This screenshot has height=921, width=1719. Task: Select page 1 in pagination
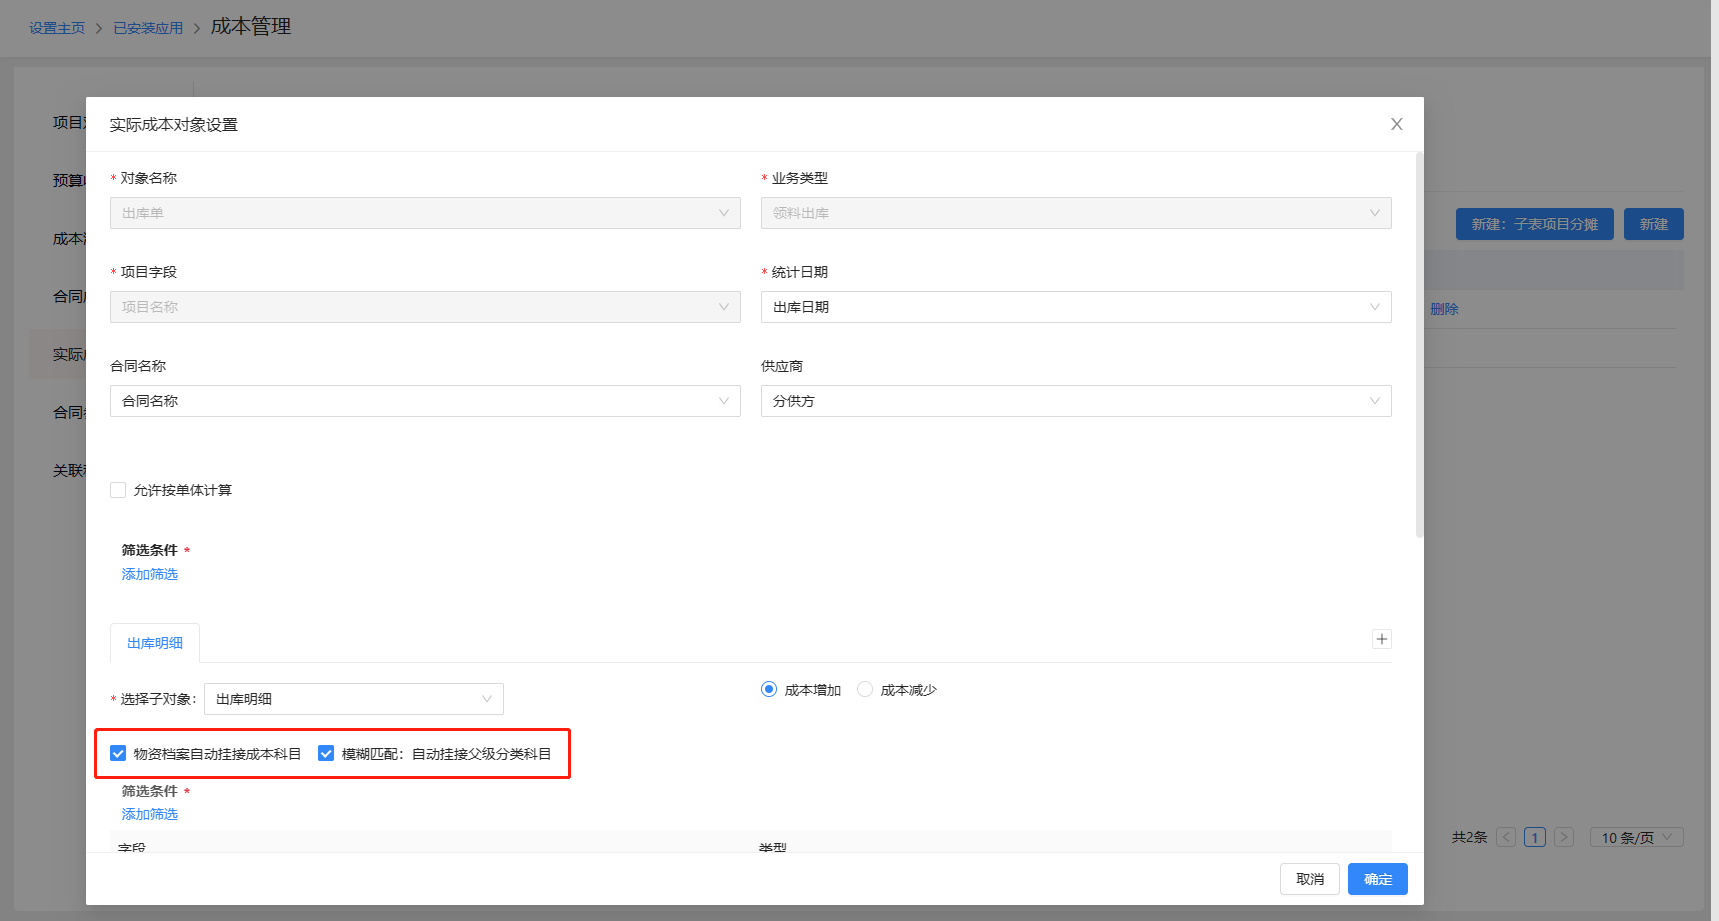(x=1535, y=837)
